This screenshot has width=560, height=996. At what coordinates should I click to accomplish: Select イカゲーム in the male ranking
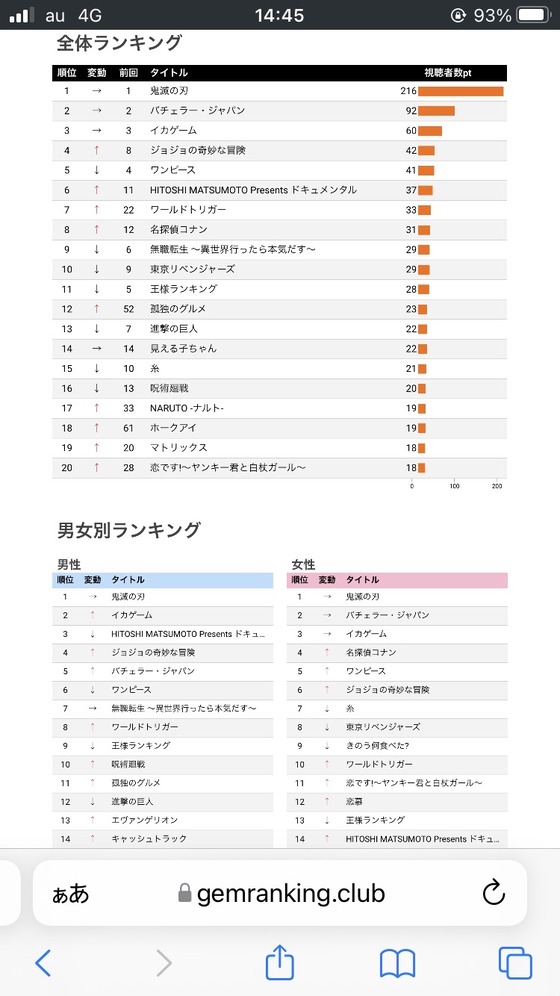pyautogui.click(x=131, y=615)
